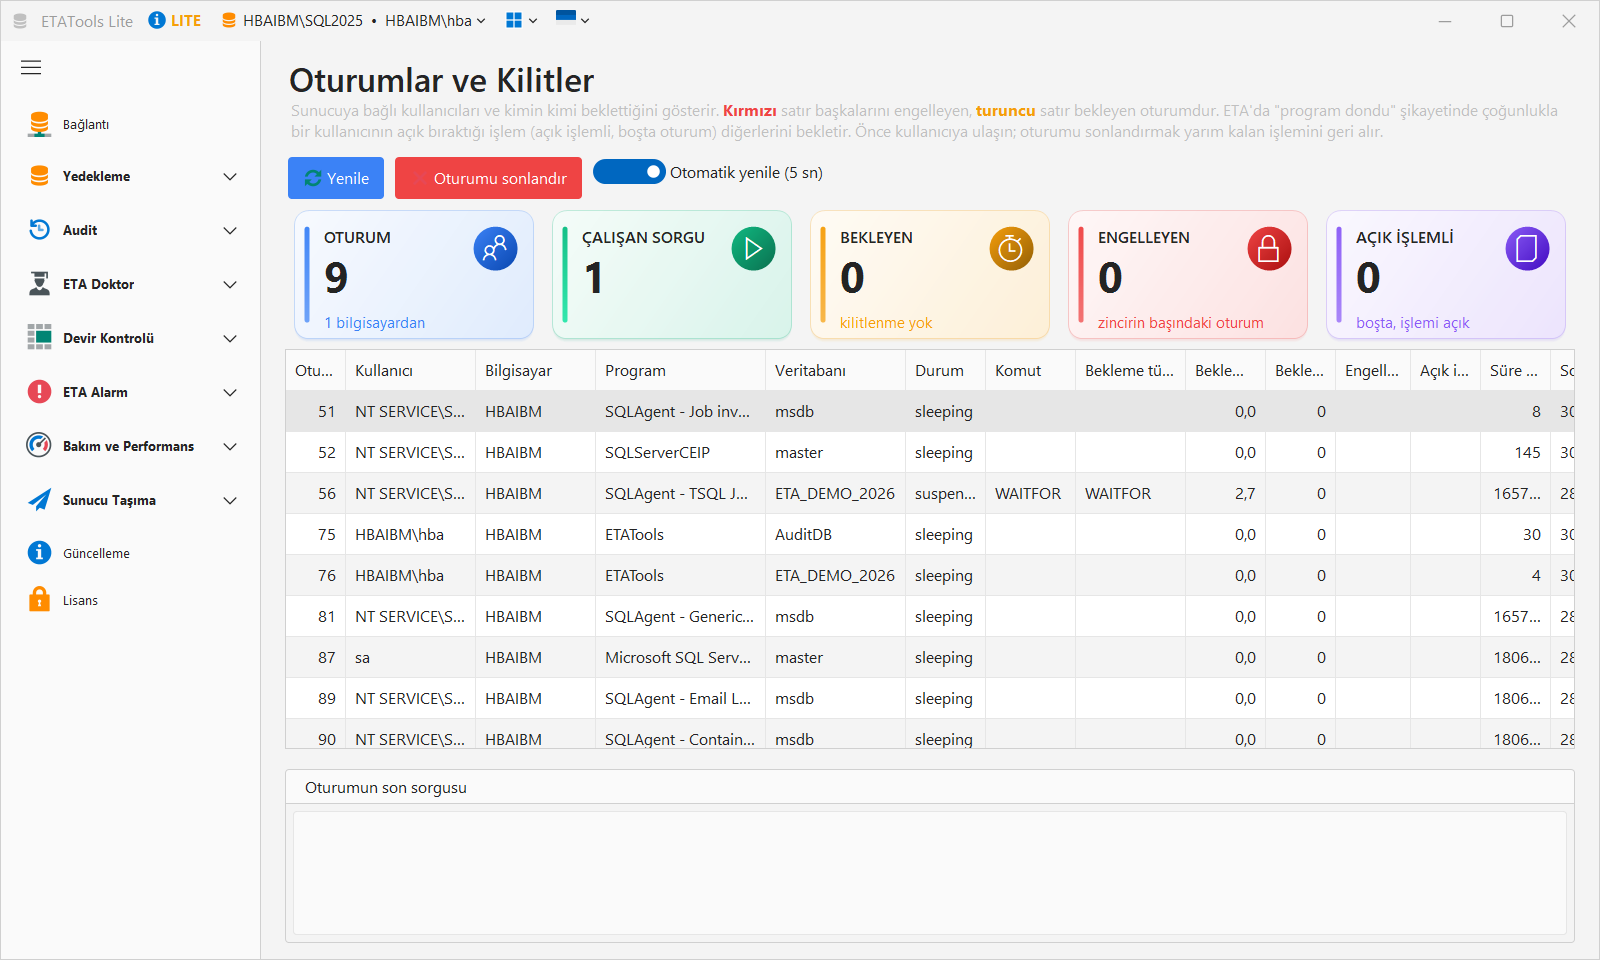Sort by the Kullanıcı column header
This screenshot has width=1600, height=960.
[x=410, y=370]
